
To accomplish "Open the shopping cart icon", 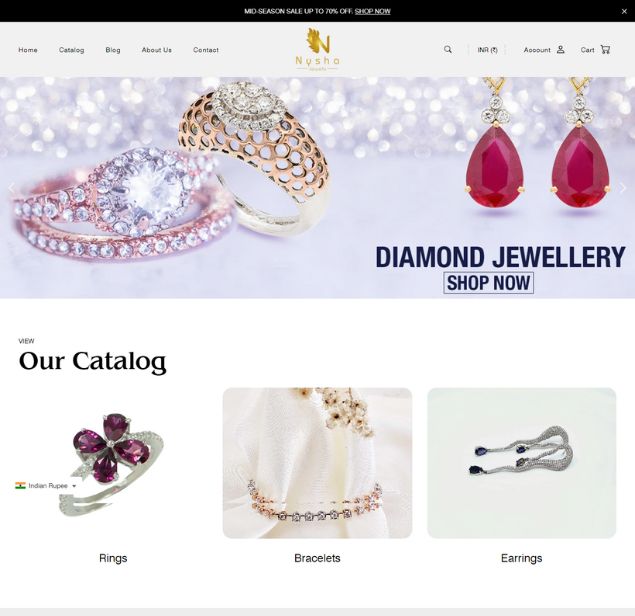I will pyautogui.click(x=605, y=49).
